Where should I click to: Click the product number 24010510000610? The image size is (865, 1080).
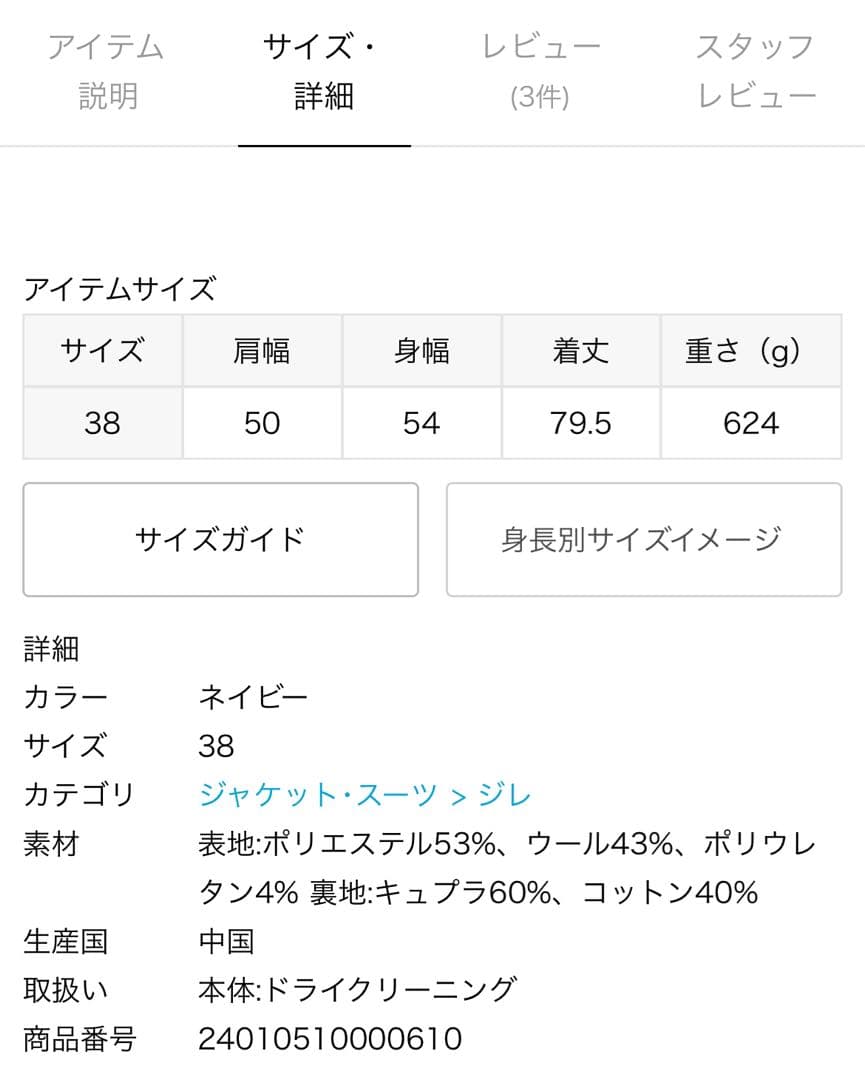[330, 1039]
